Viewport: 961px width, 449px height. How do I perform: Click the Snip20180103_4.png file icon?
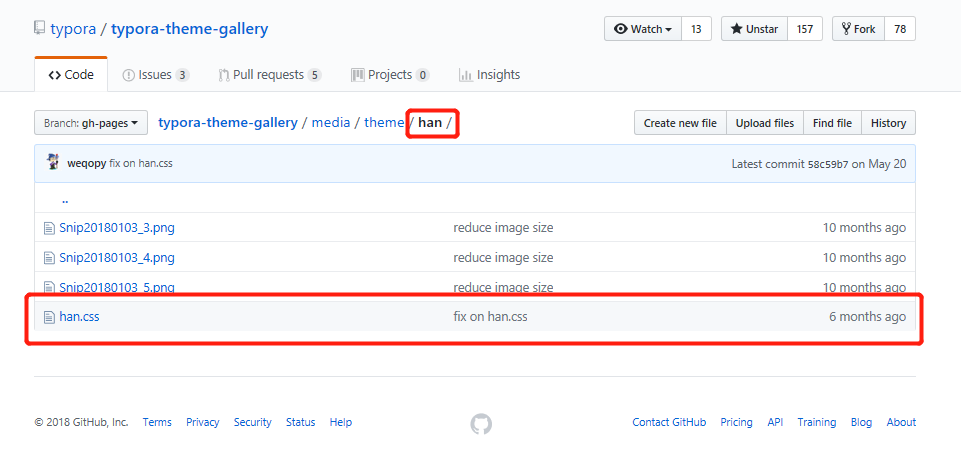(x=48, y=258)
